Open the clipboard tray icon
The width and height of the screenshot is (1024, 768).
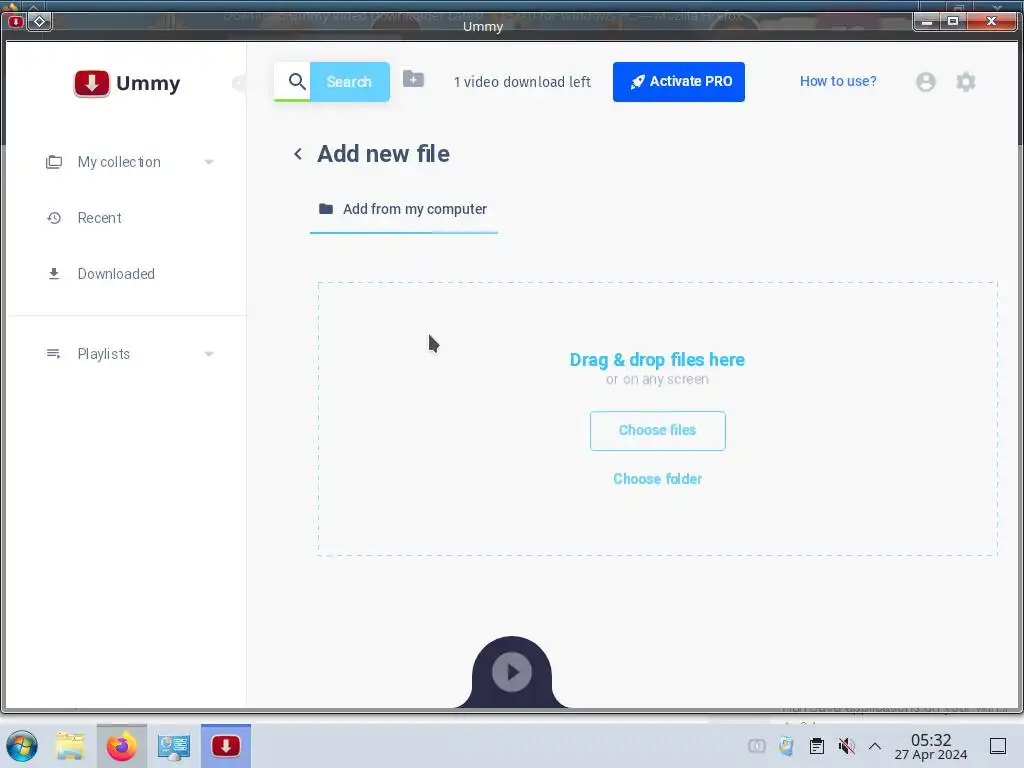(x=816, y=746)
